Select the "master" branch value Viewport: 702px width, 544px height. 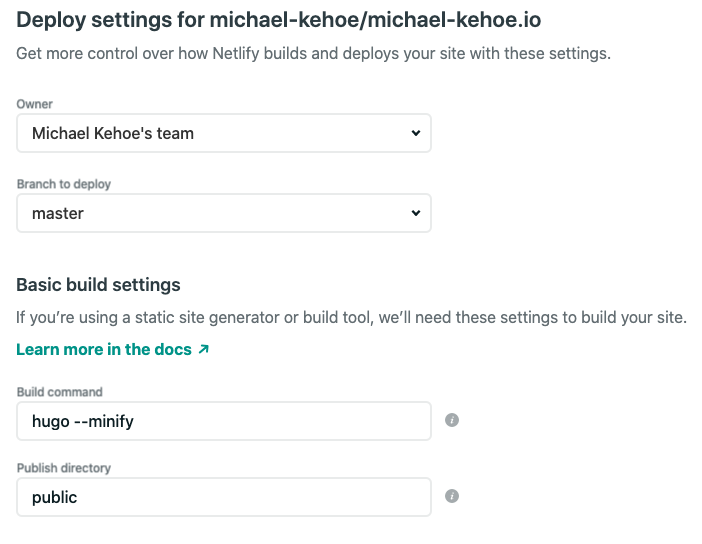(58, 213)
